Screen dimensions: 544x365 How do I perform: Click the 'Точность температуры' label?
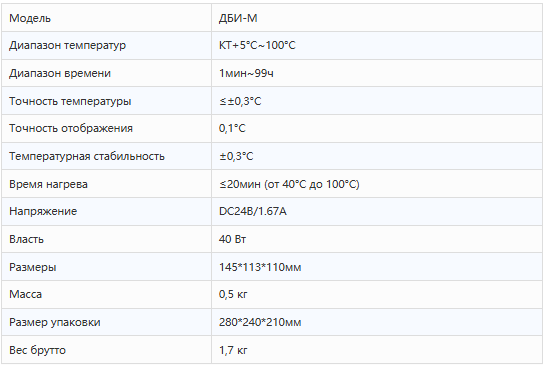(70, 101)
